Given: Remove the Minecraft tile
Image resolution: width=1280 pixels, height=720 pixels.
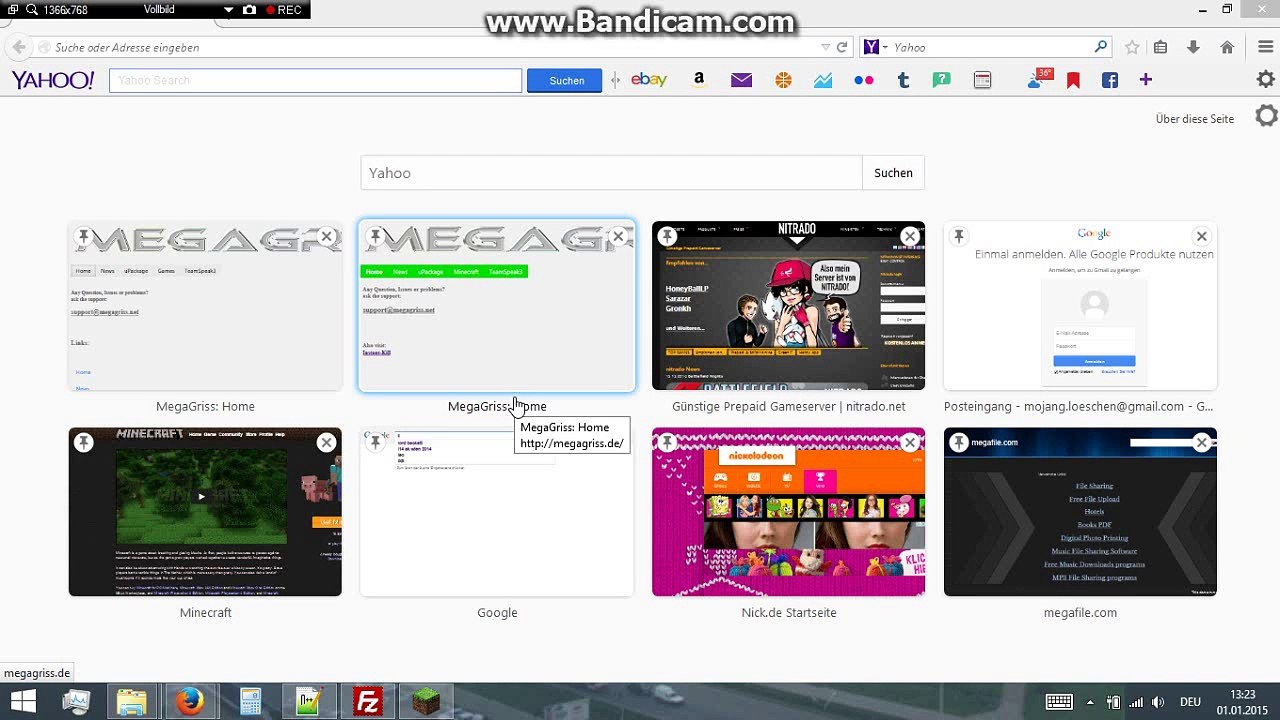Looking at the screenshot, I should point(326,443).
